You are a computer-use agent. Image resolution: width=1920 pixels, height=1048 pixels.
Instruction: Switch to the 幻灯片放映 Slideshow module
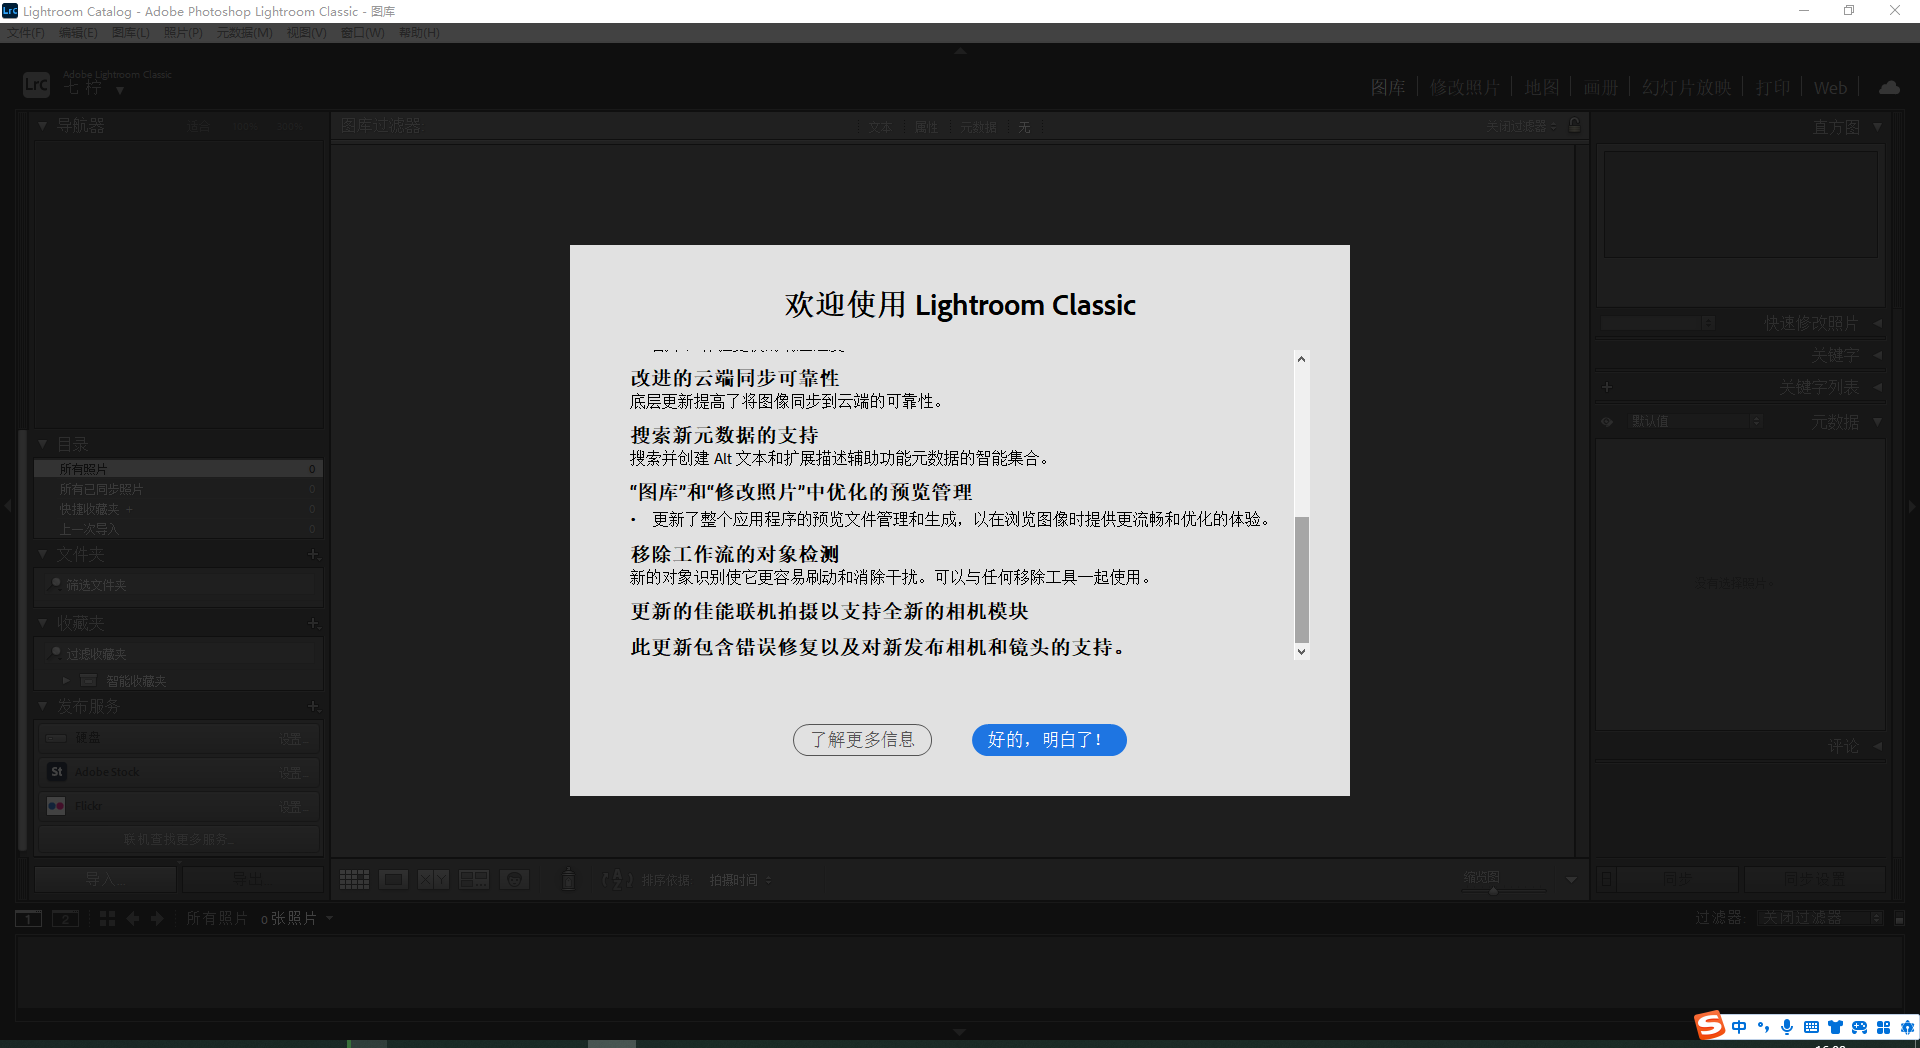1686,88
